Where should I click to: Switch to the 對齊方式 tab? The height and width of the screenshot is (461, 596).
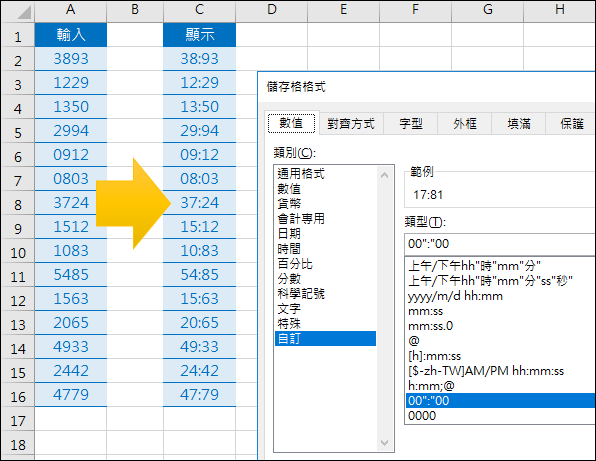351,124
